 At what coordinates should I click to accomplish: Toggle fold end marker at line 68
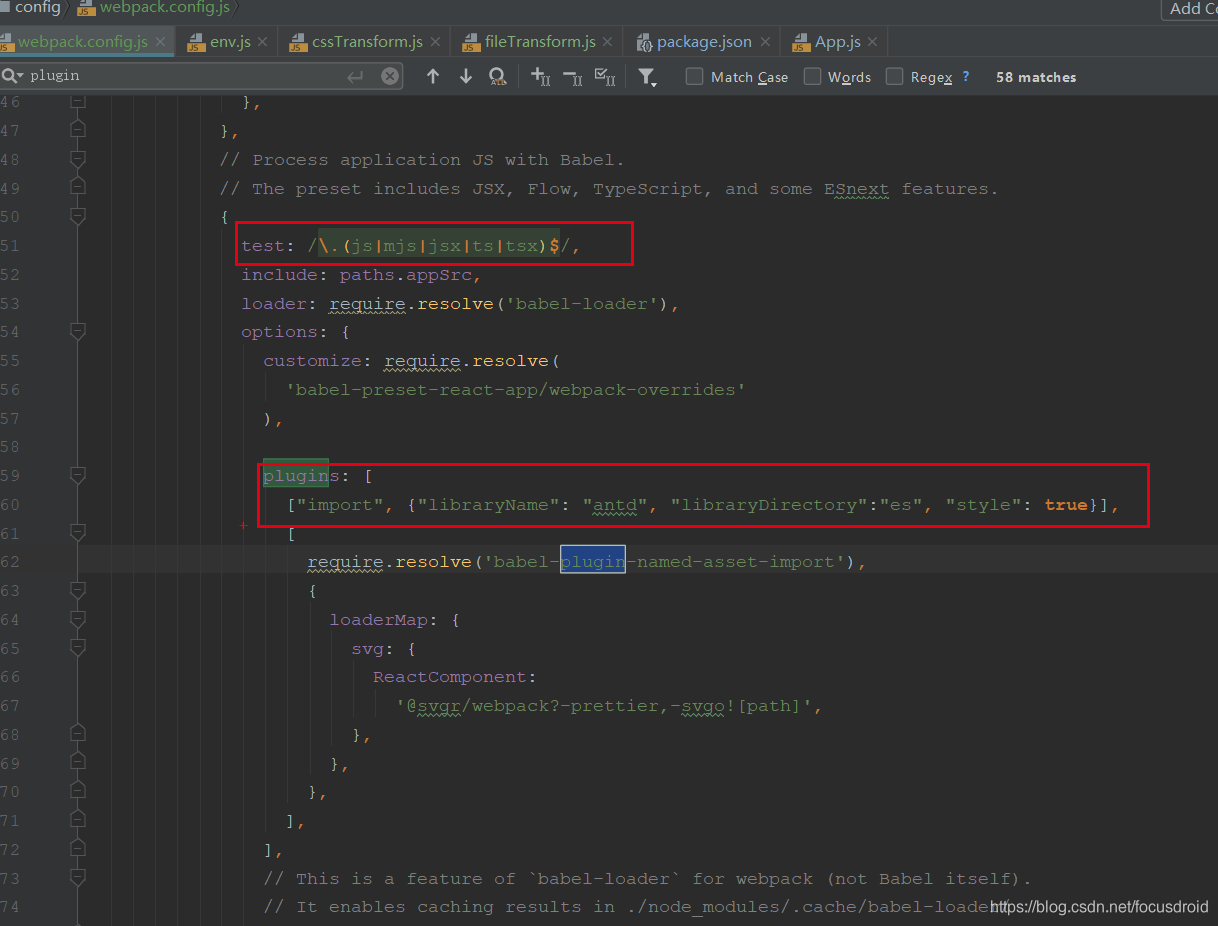[78, 734]
